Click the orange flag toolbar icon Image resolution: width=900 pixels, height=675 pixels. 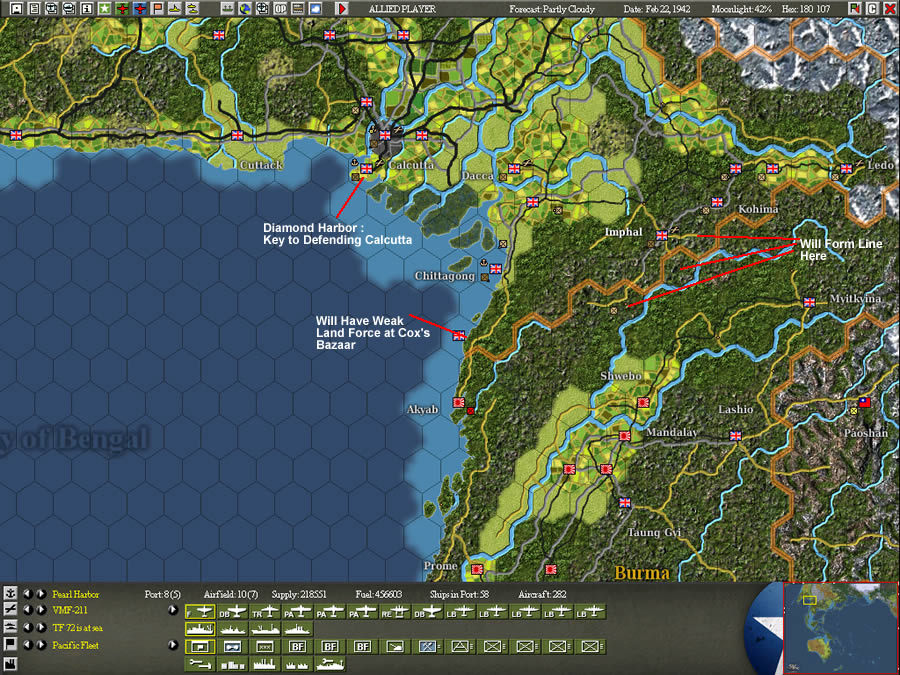point(157,9)
